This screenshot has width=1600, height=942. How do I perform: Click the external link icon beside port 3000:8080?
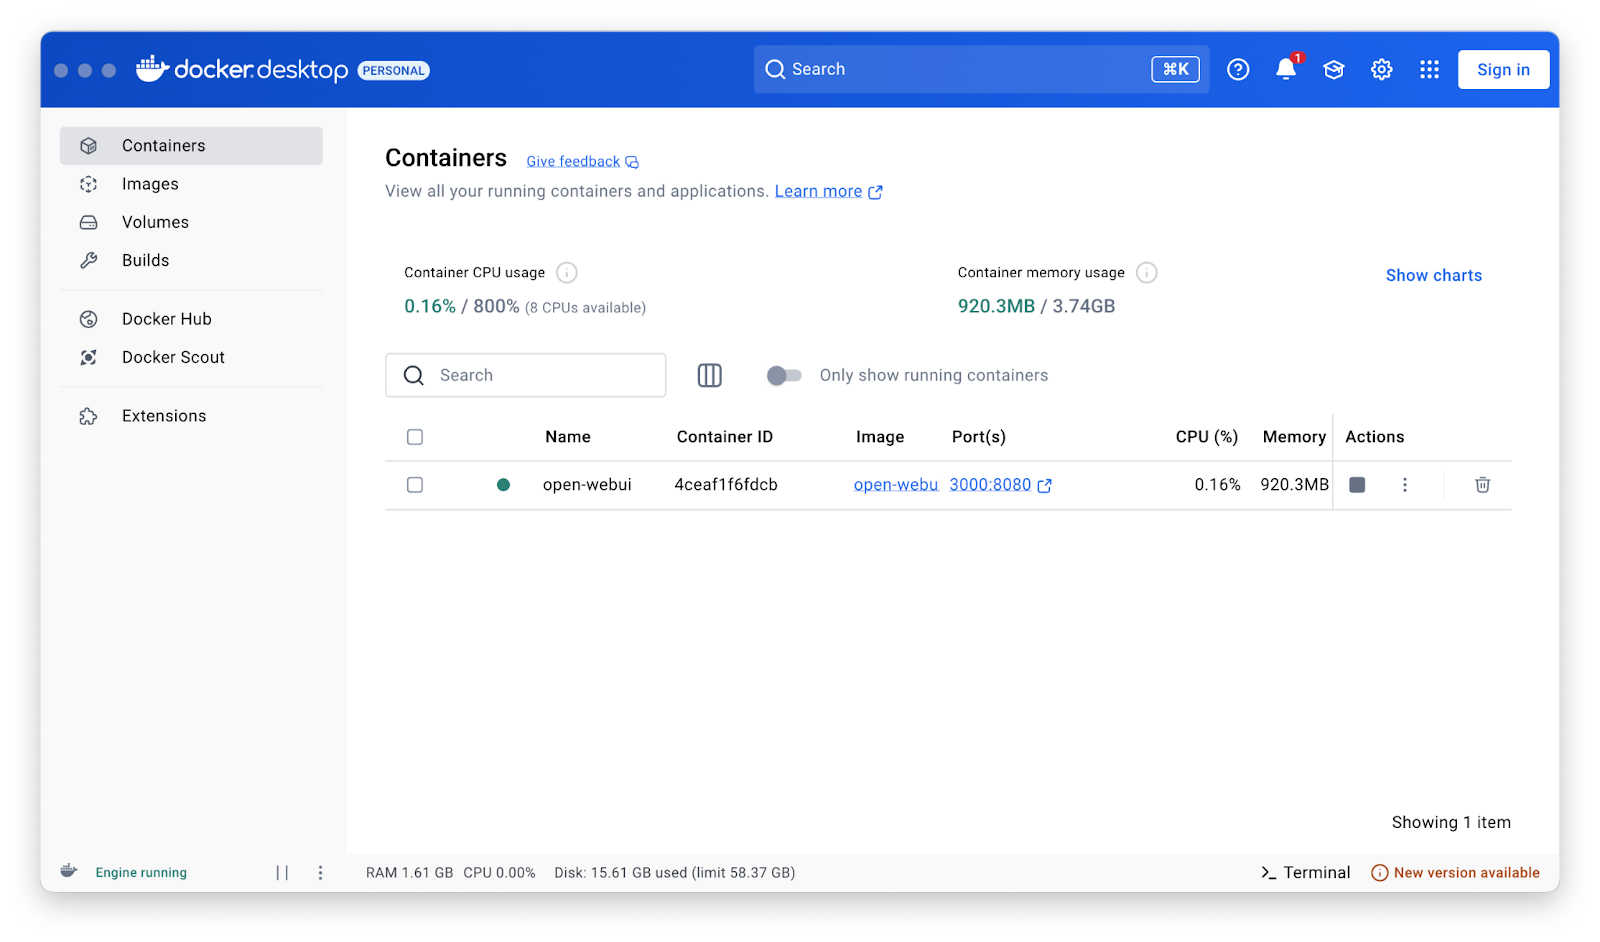1045,486
